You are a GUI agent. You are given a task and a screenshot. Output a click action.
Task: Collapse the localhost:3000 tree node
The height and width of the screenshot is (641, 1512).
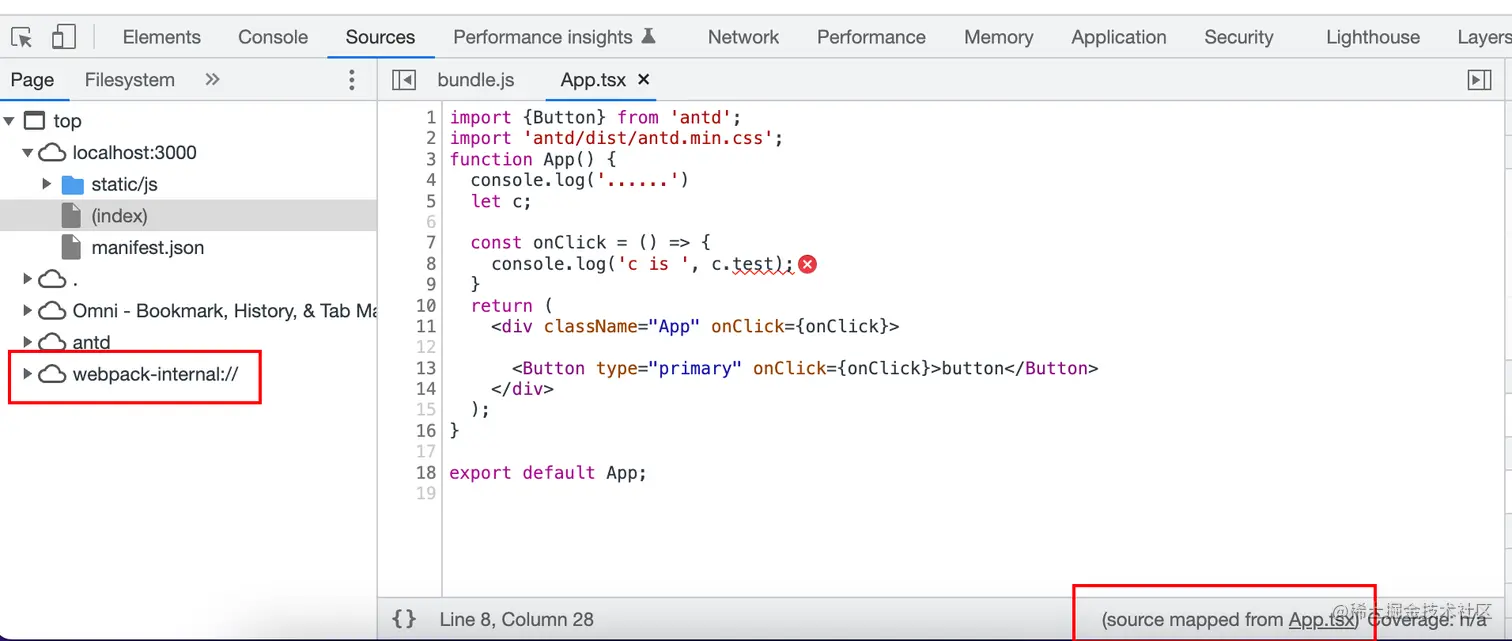coord(28,153)
